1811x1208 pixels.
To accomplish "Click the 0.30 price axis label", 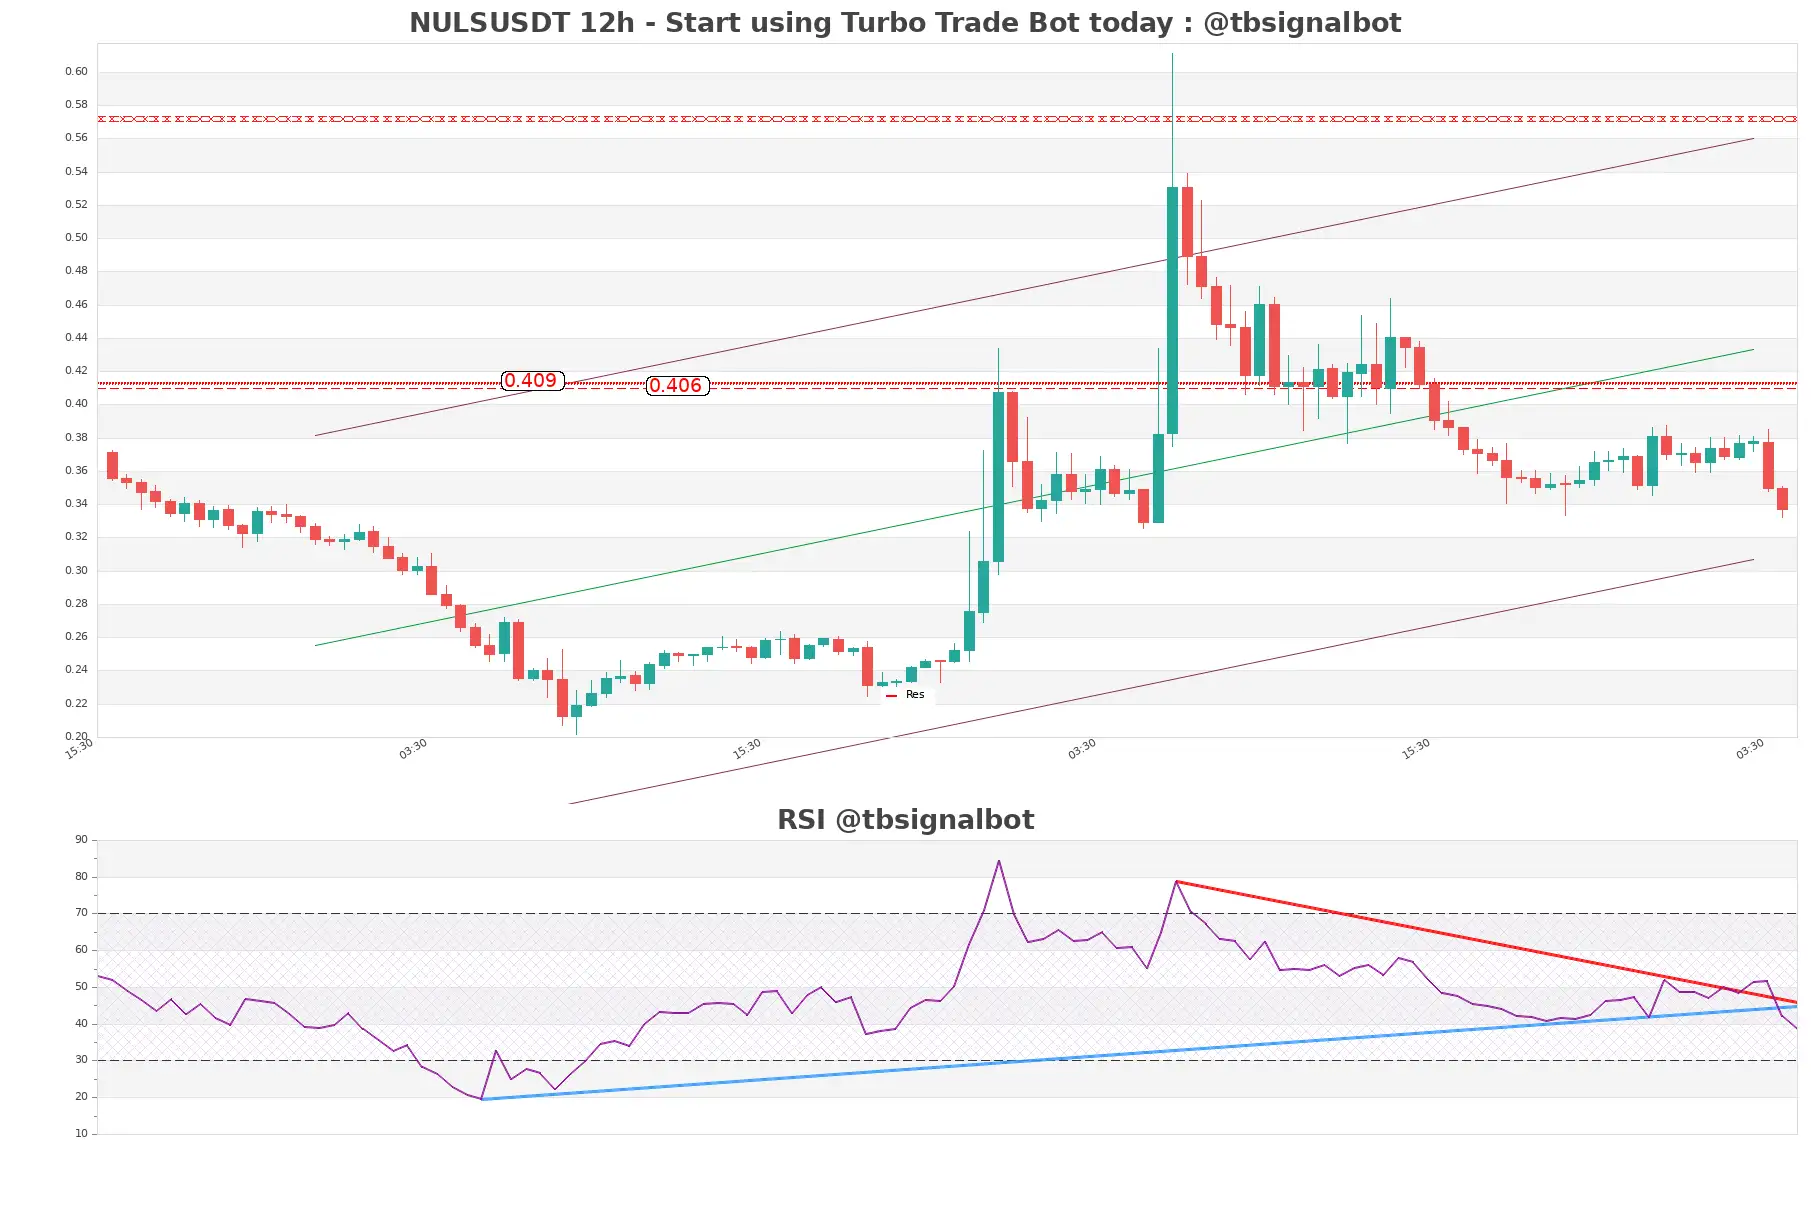I will pyautogui.click(x=76, y=570).
